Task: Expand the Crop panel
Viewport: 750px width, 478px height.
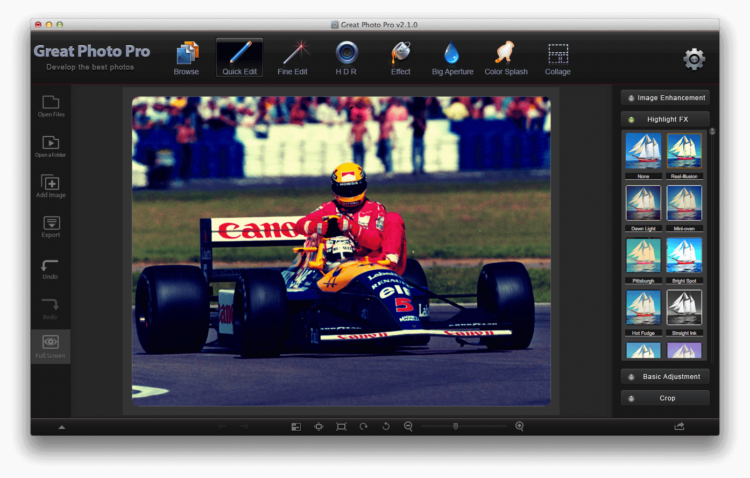Action: pos(665,398)
